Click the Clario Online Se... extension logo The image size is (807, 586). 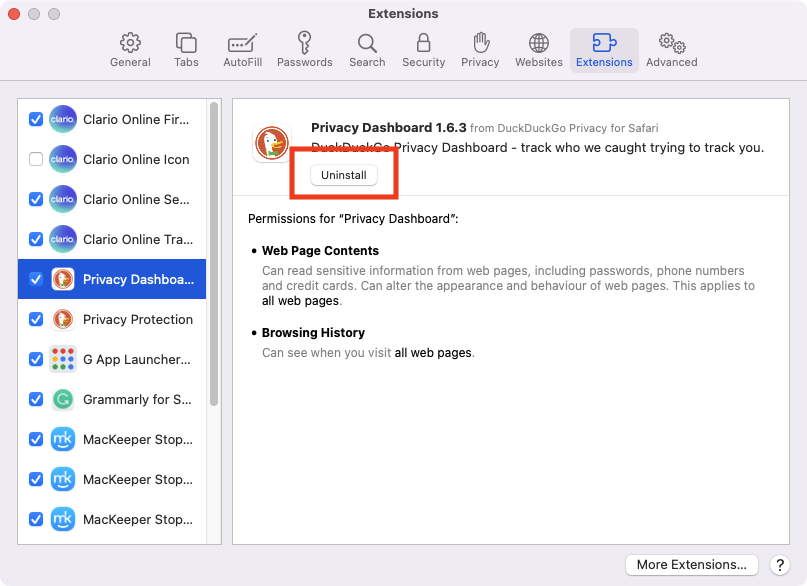[x=63, y=199]
